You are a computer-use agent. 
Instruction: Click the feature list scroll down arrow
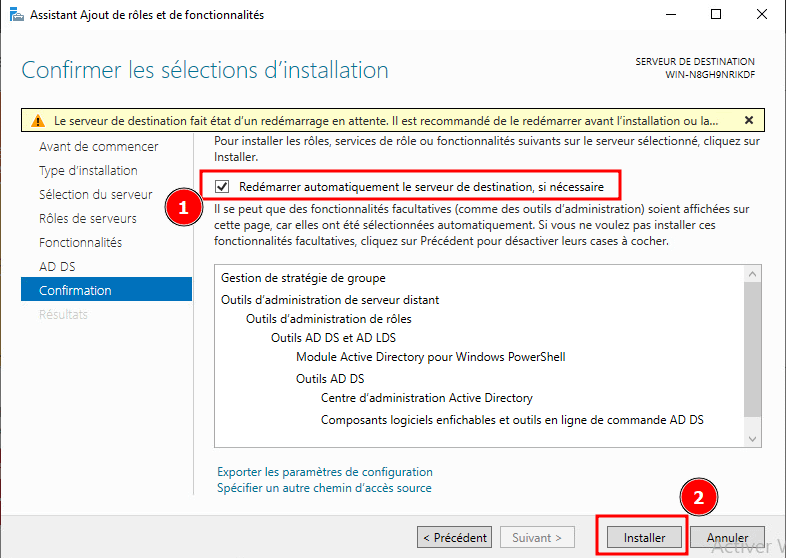[754, 439]
